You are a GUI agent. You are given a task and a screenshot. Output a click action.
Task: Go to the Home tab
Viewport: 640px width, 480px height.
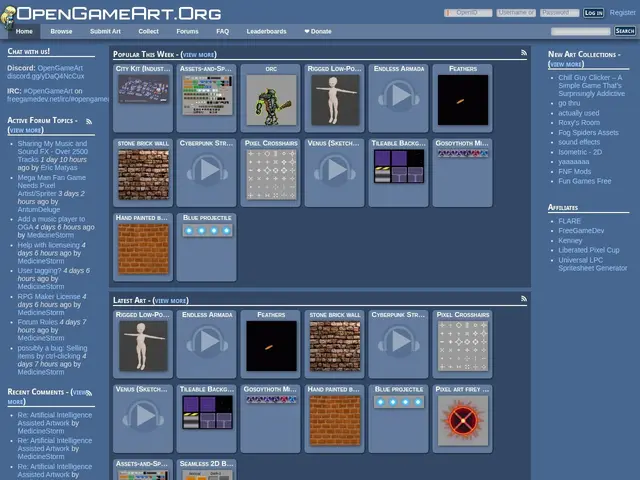click(24, 31)
